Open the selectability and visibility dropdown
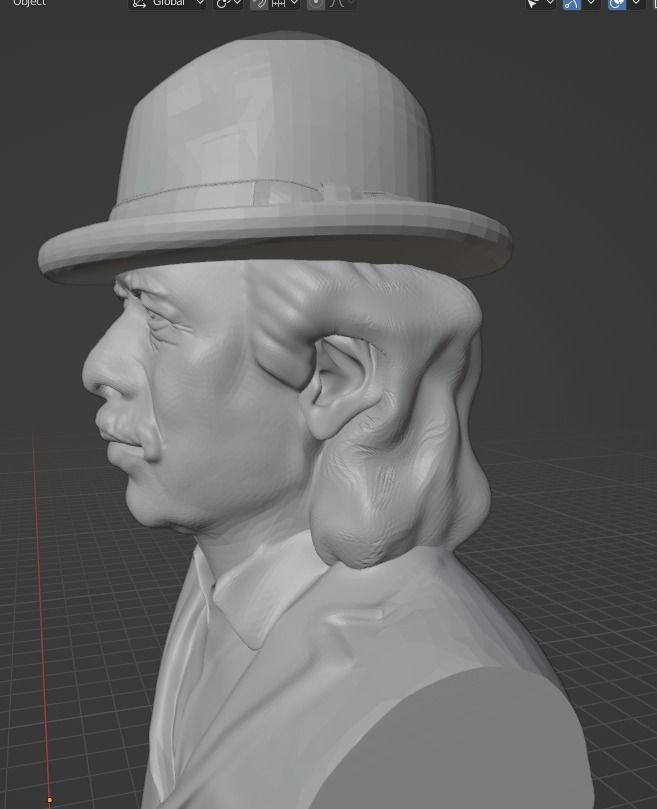657x809 pixels. pyautogui.click(x=540, y=4)
